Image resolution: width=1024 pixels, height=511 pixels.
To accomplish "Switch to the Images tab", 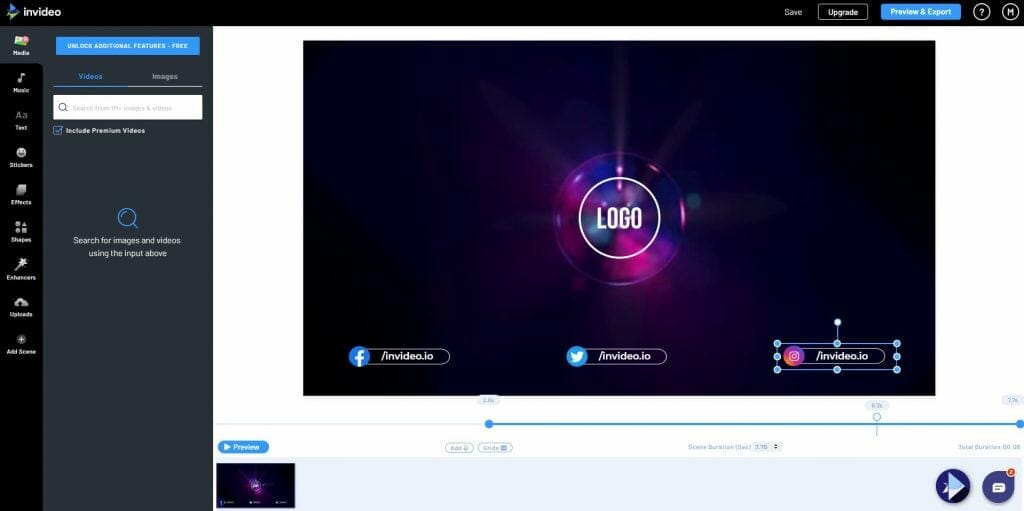I will 165,76.
